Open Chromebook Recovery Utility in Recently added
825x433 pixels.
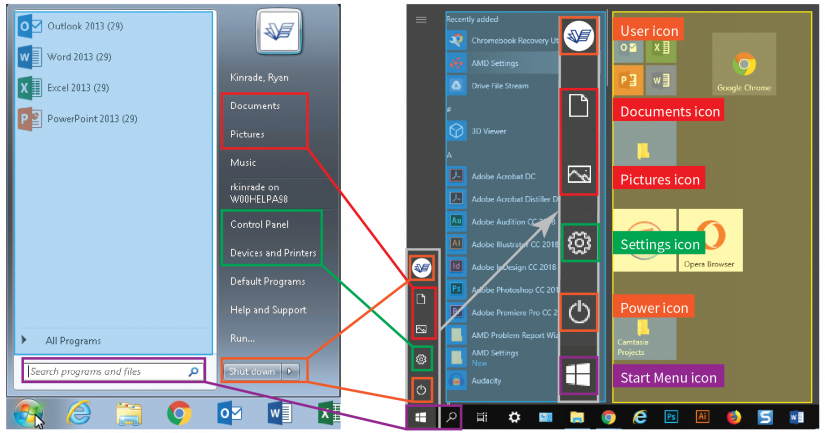[x=502, y=40]
